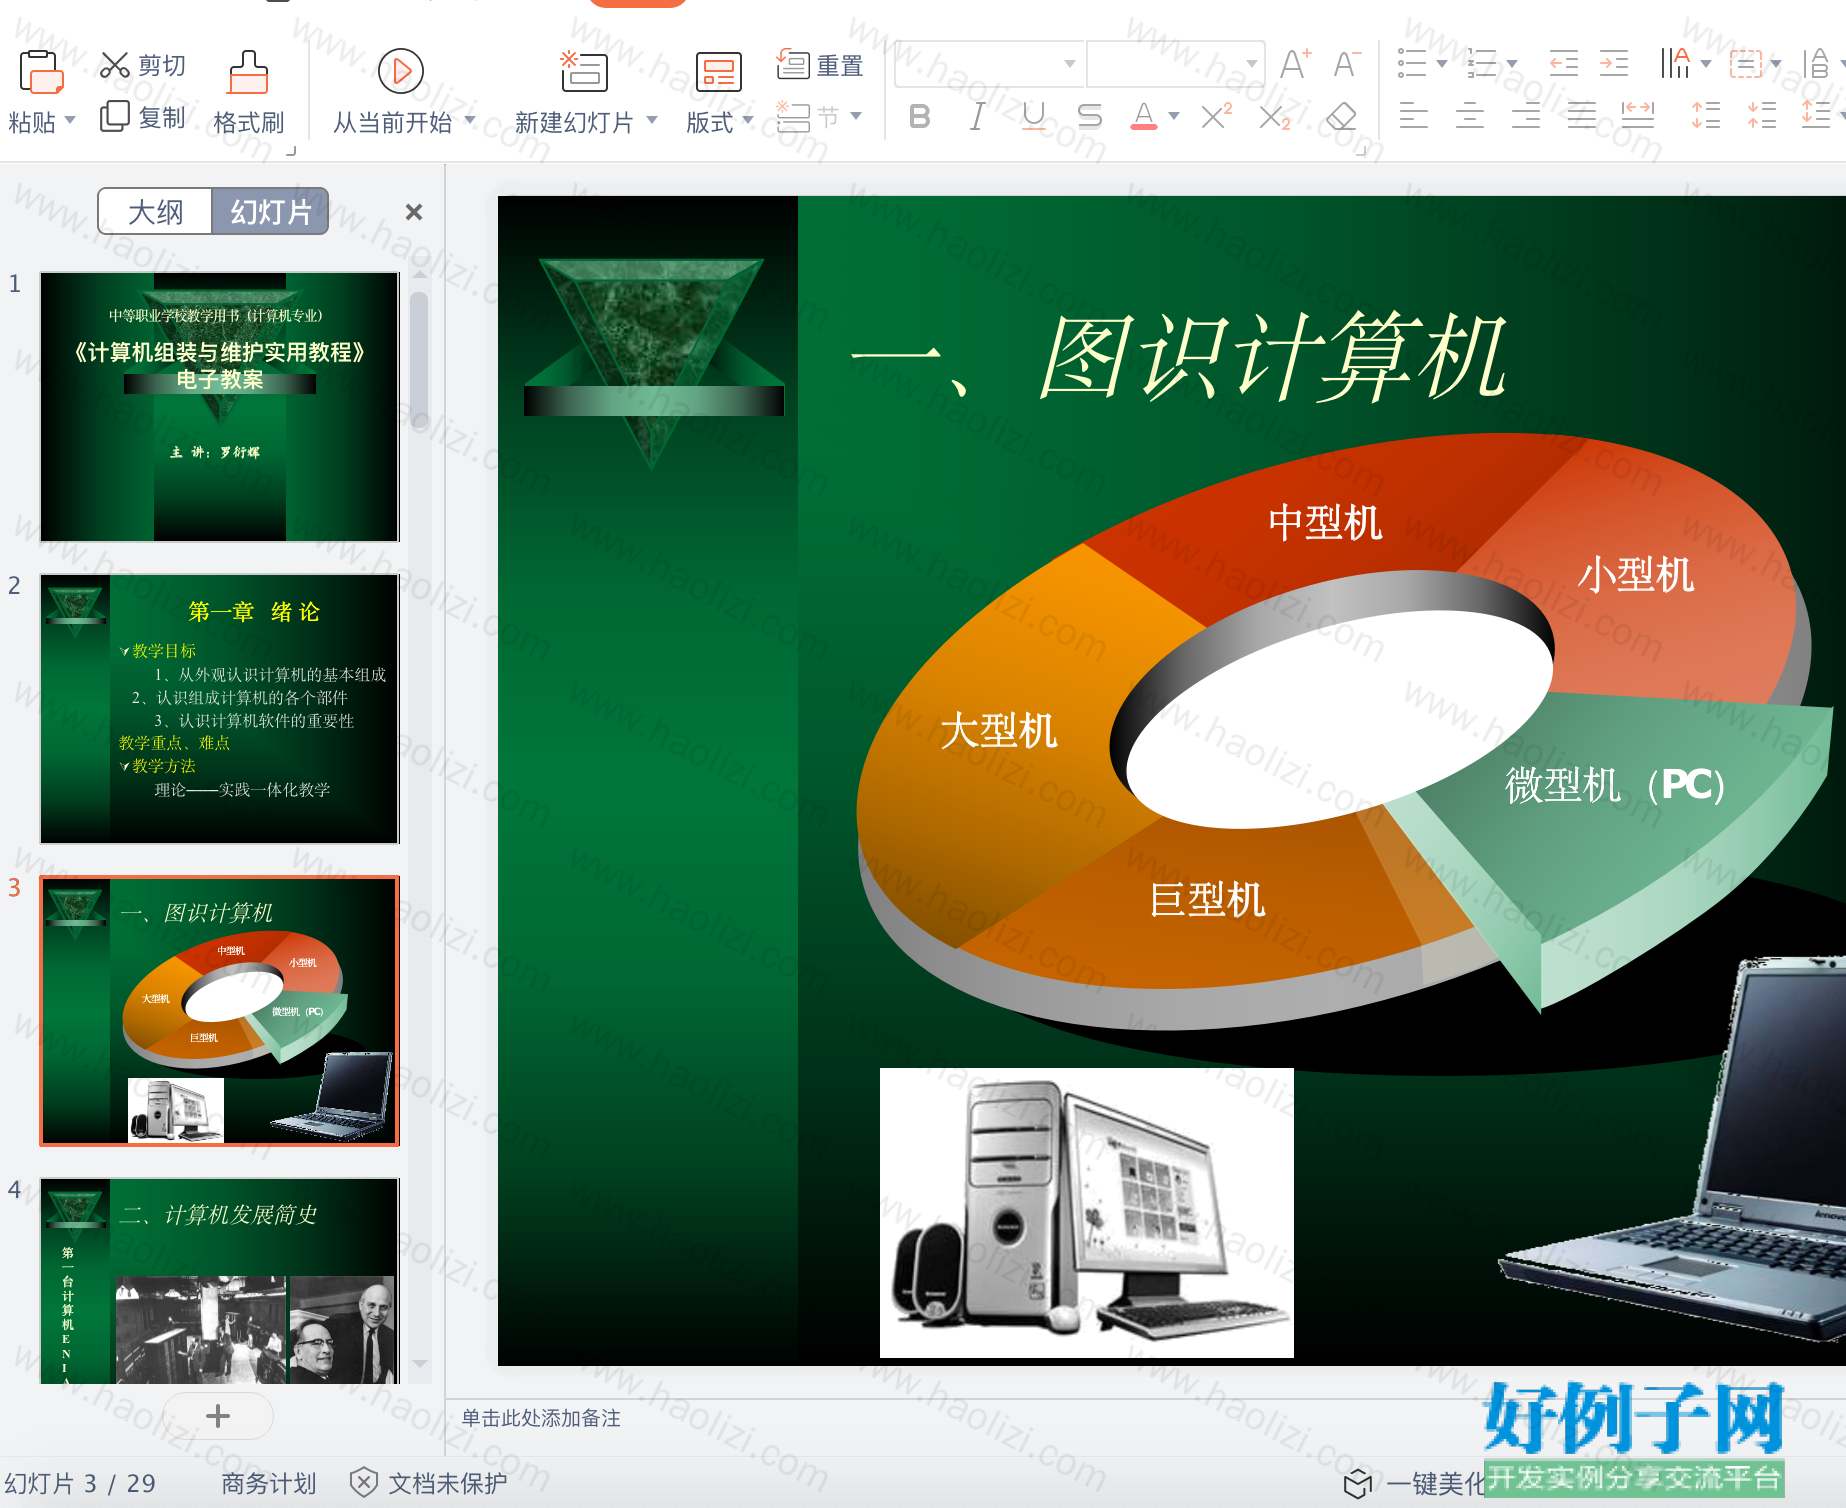Increase font size with A+ icon
Viewport: 1846px width, 1508px height.
pyautogui.click(x=1295, y=64)
